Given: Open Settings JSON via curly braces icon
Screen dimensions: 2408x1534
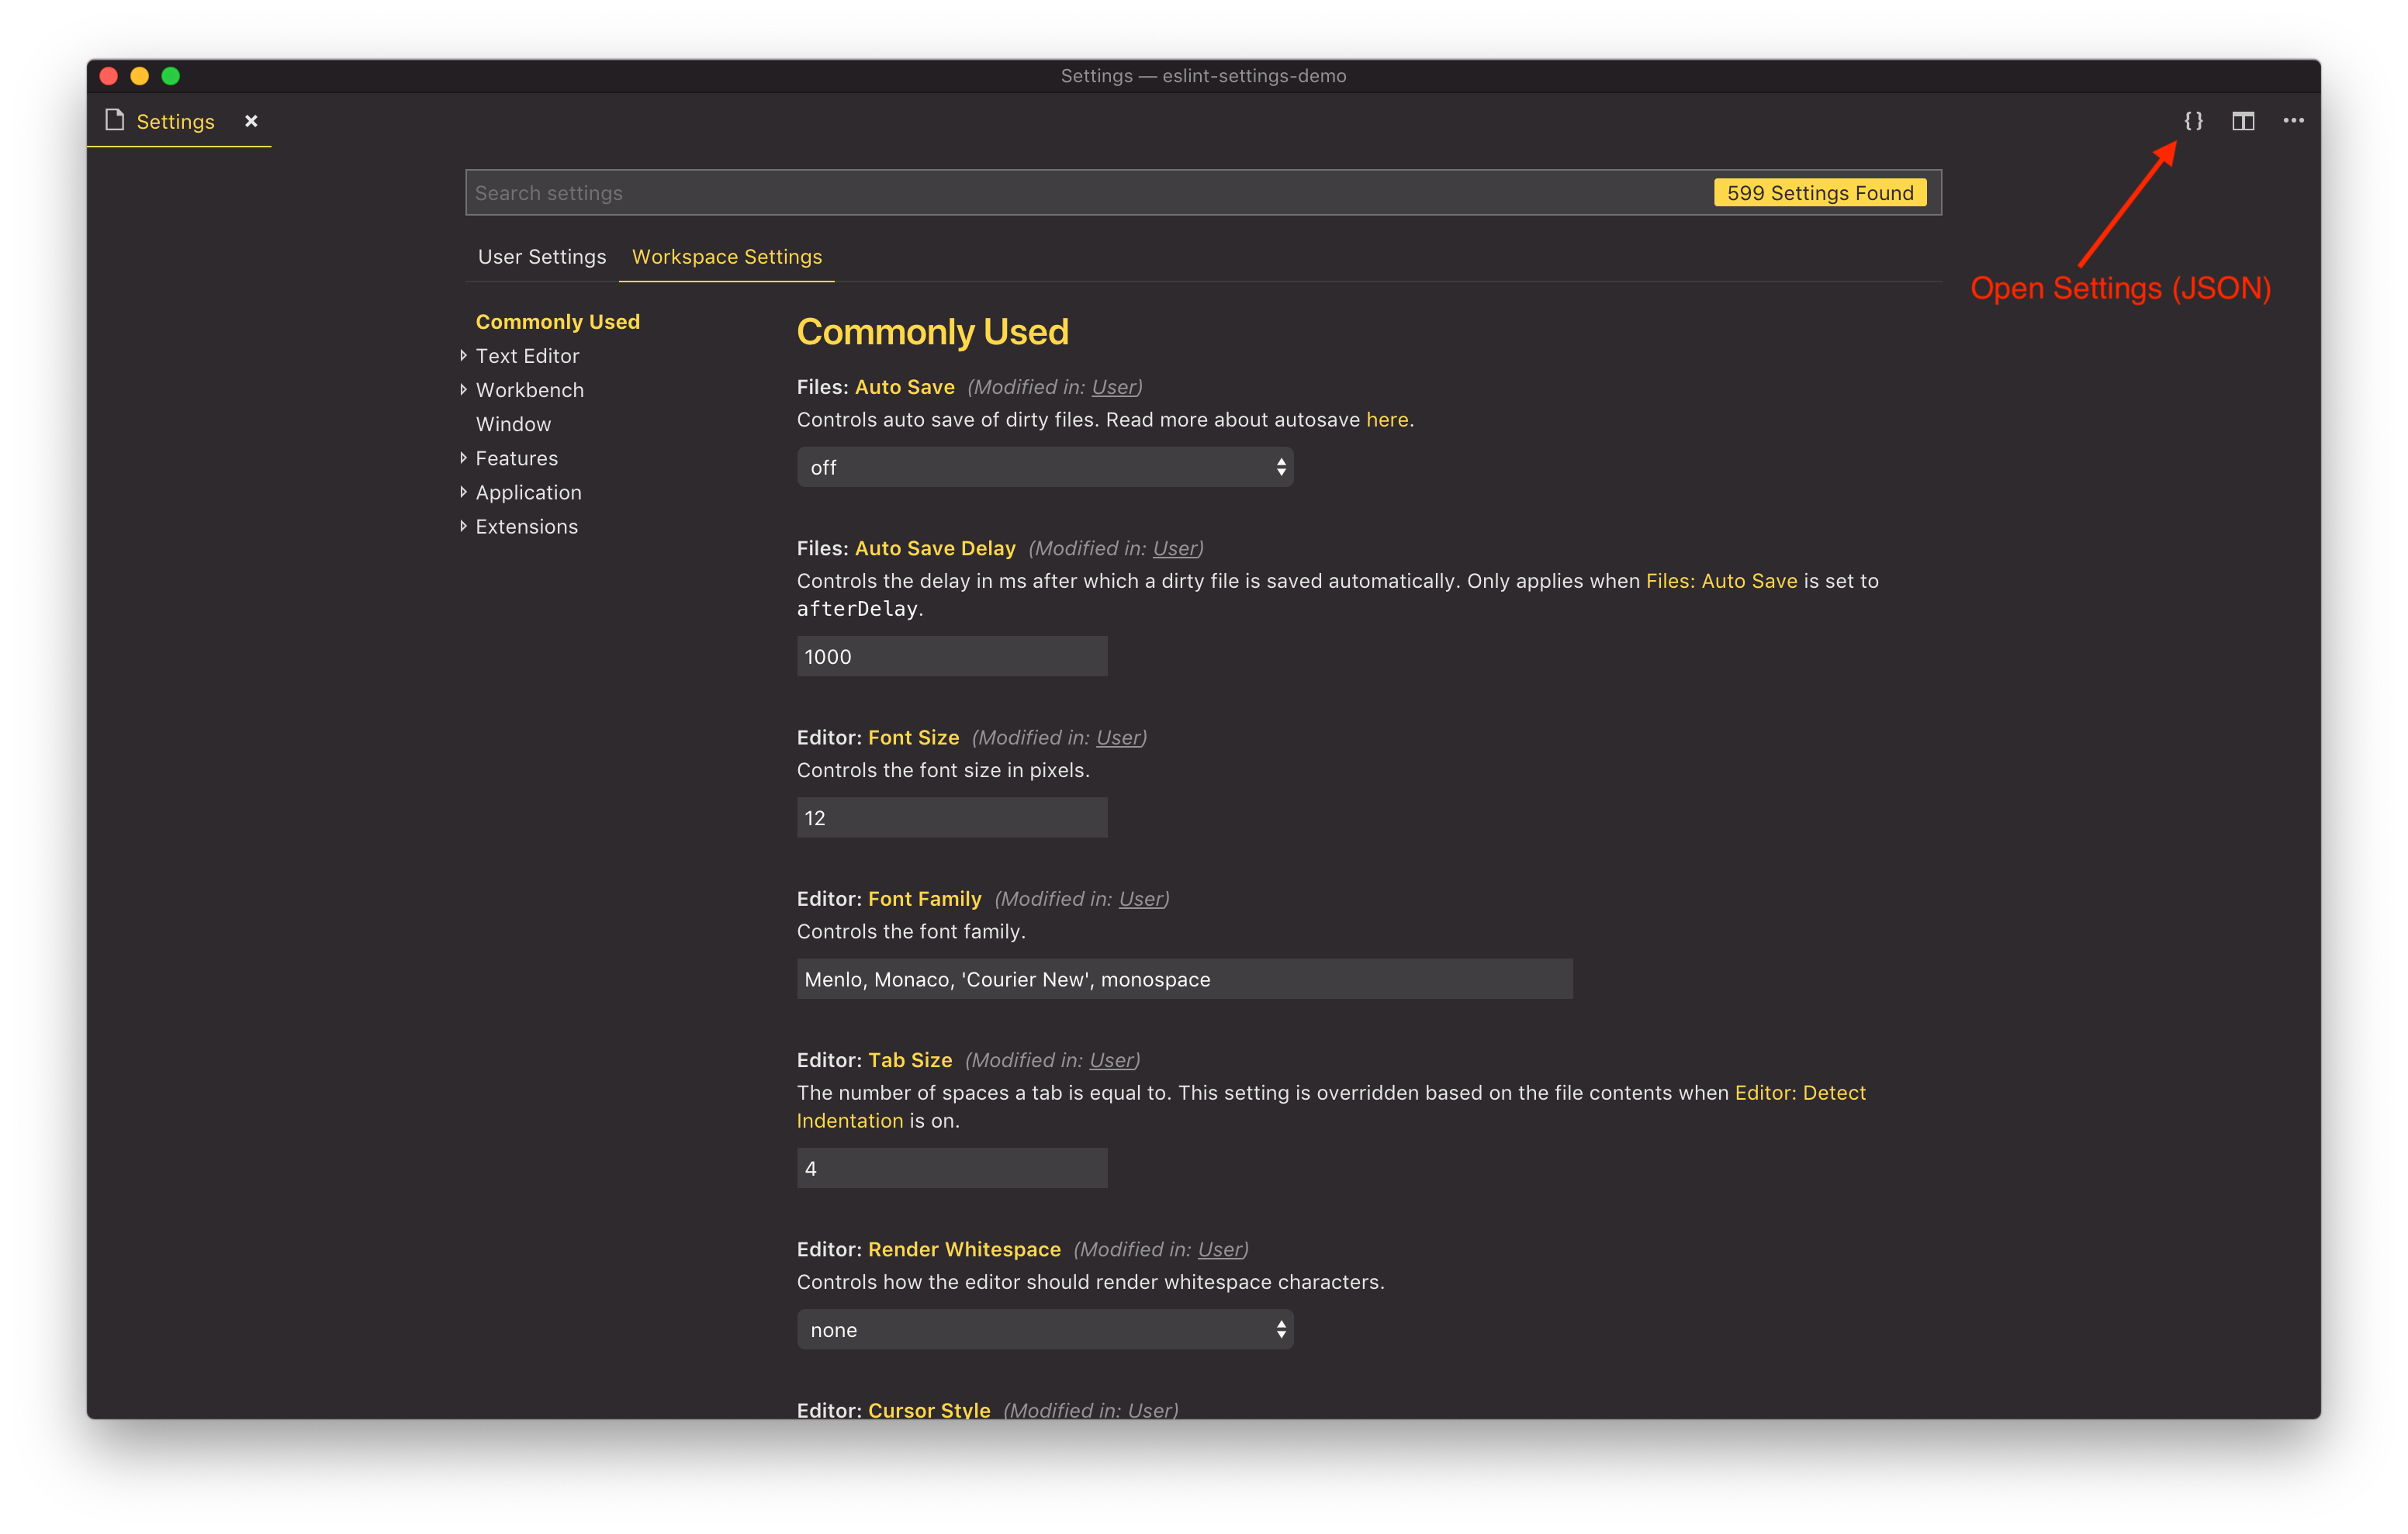Looking at the screenshot, I should 2193,121.
